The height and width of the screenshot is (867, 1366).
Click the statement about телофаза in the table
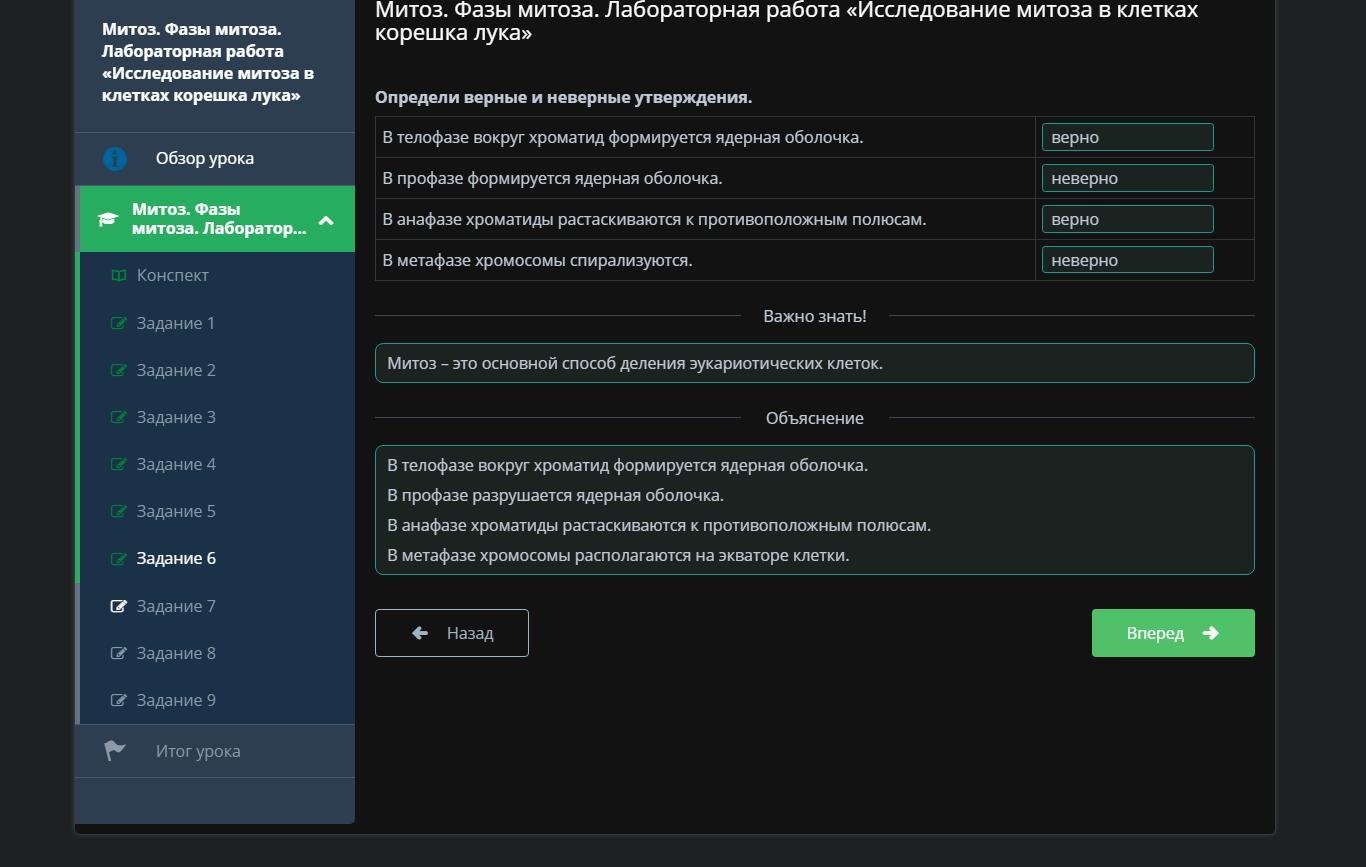point(623,137)
